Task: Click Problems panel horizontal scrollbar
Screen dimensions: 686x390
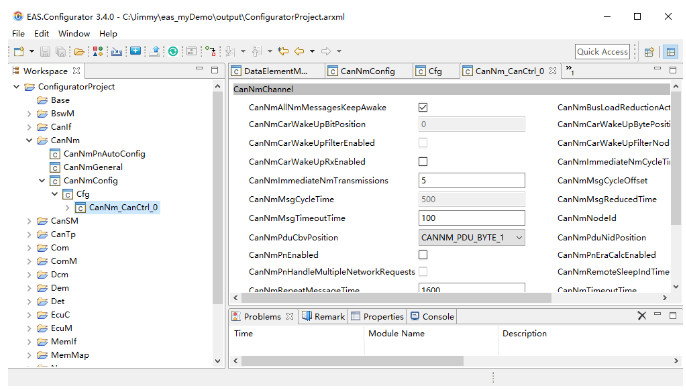Action: (x=352, y=361)
